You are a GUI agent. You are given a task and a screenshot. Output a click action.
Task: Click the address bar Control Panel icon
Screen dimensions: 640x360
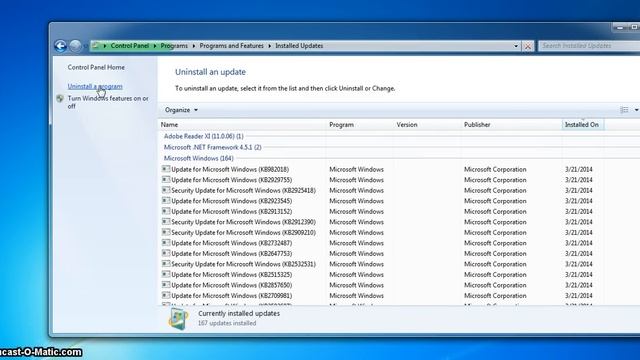coord(96,46)
